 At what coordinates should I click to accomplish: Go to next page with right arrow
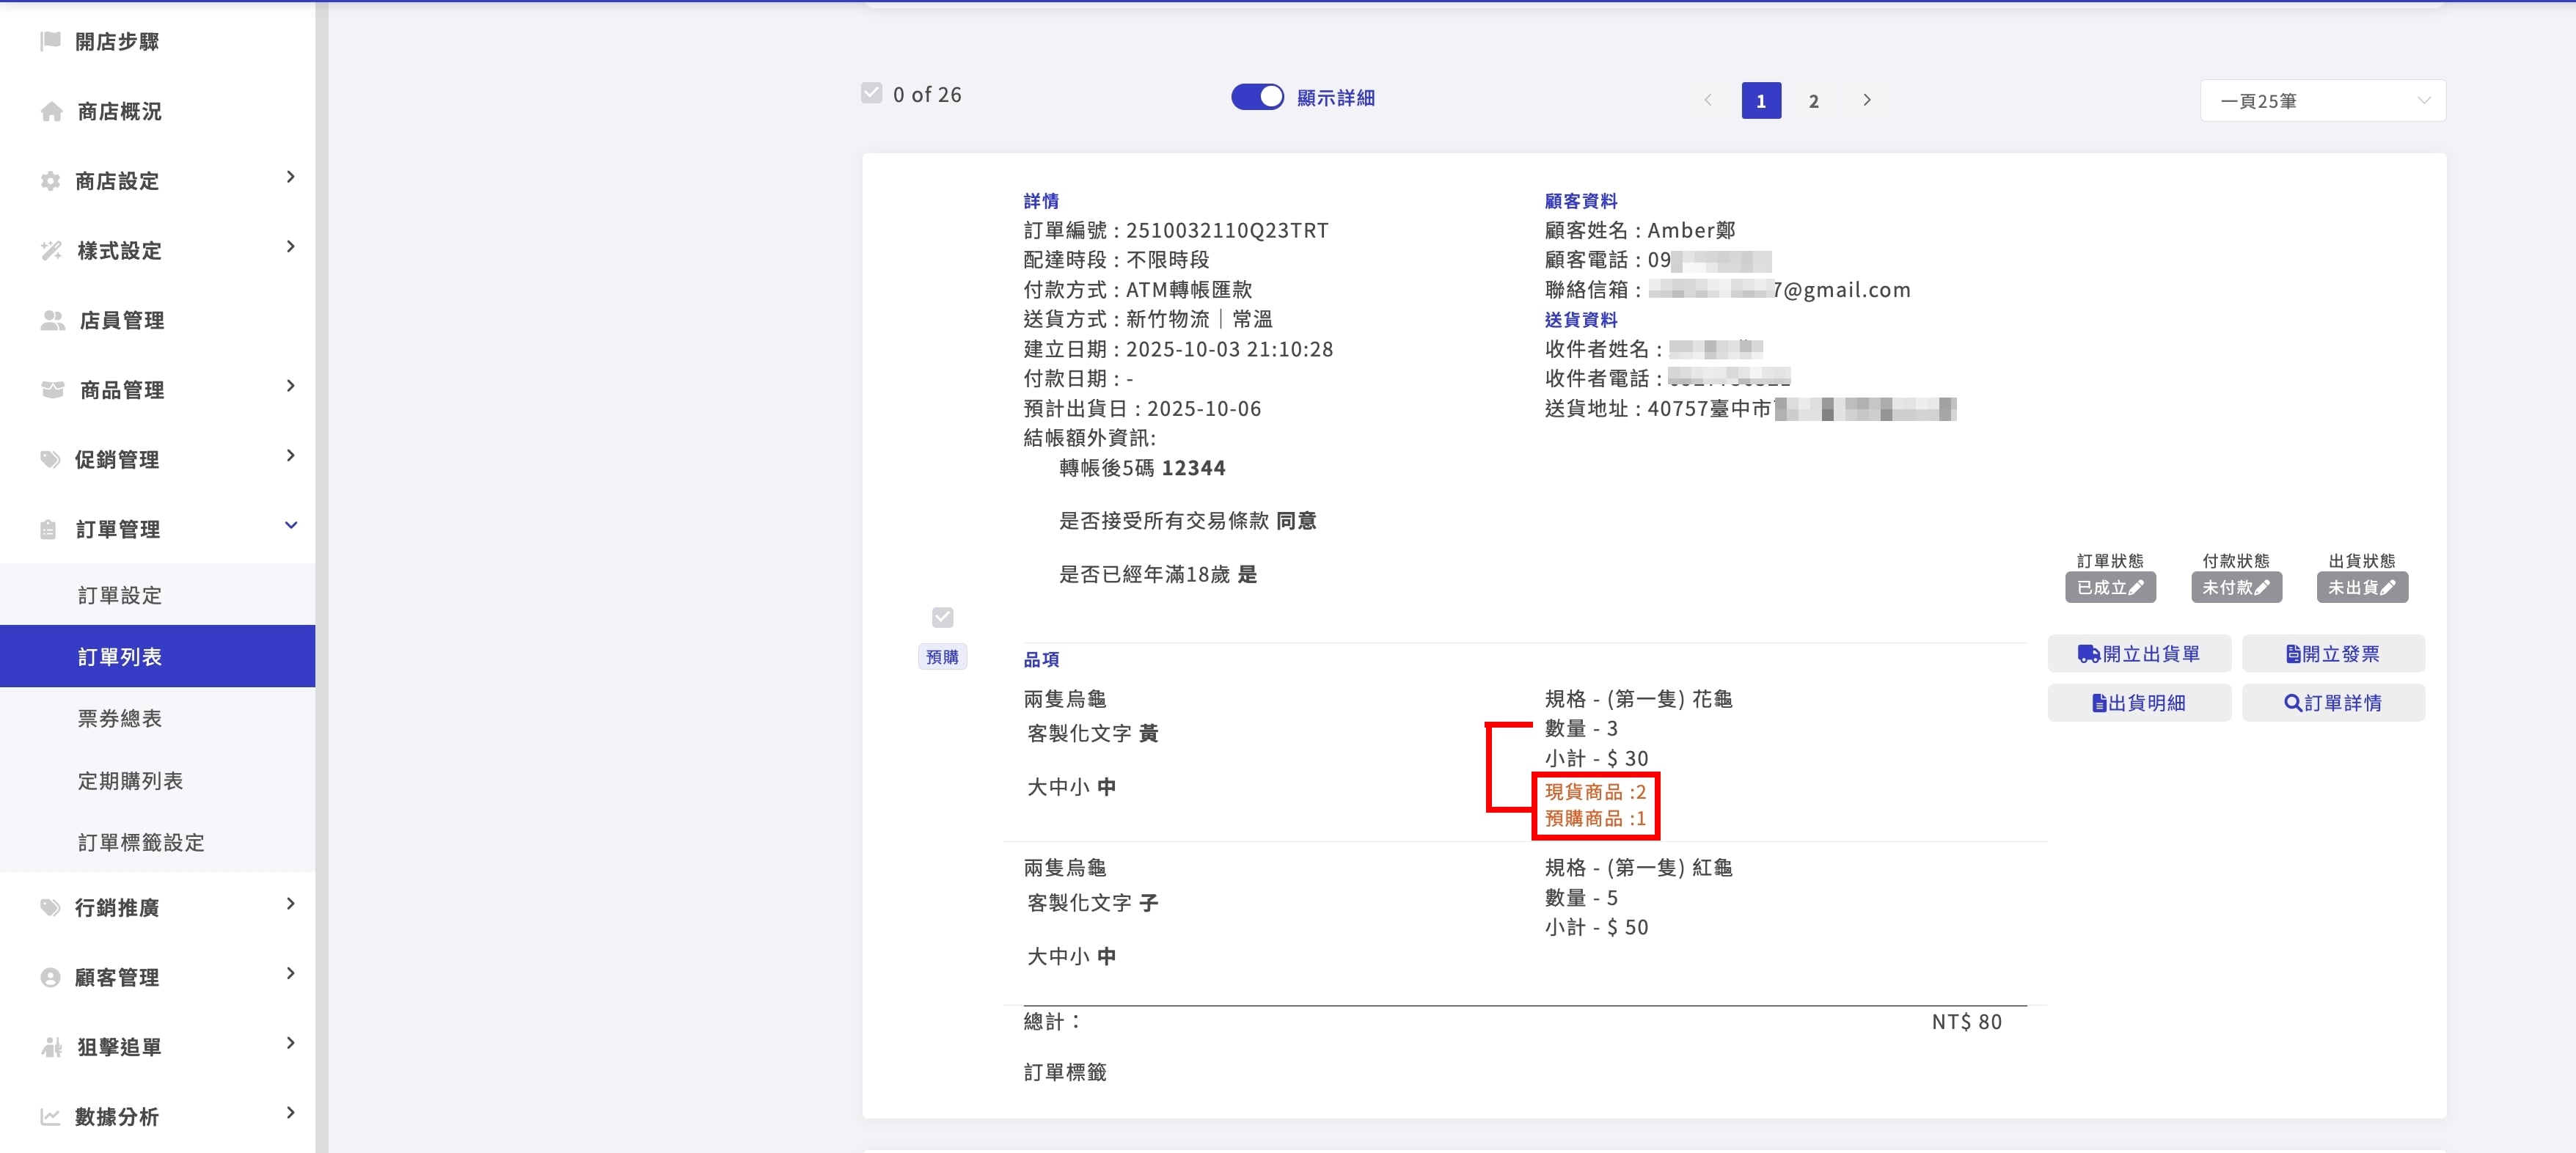click(1866, 100)
